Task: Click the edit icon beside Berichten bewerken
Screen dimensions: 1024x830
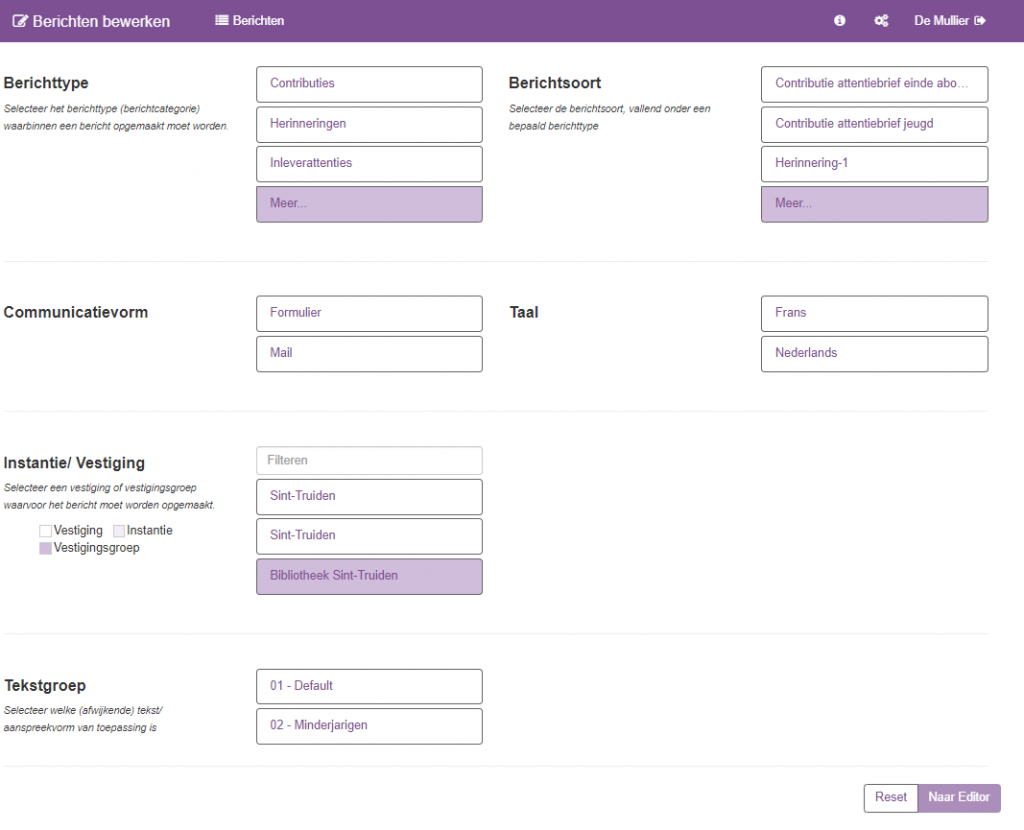Action: coord(20,21)
